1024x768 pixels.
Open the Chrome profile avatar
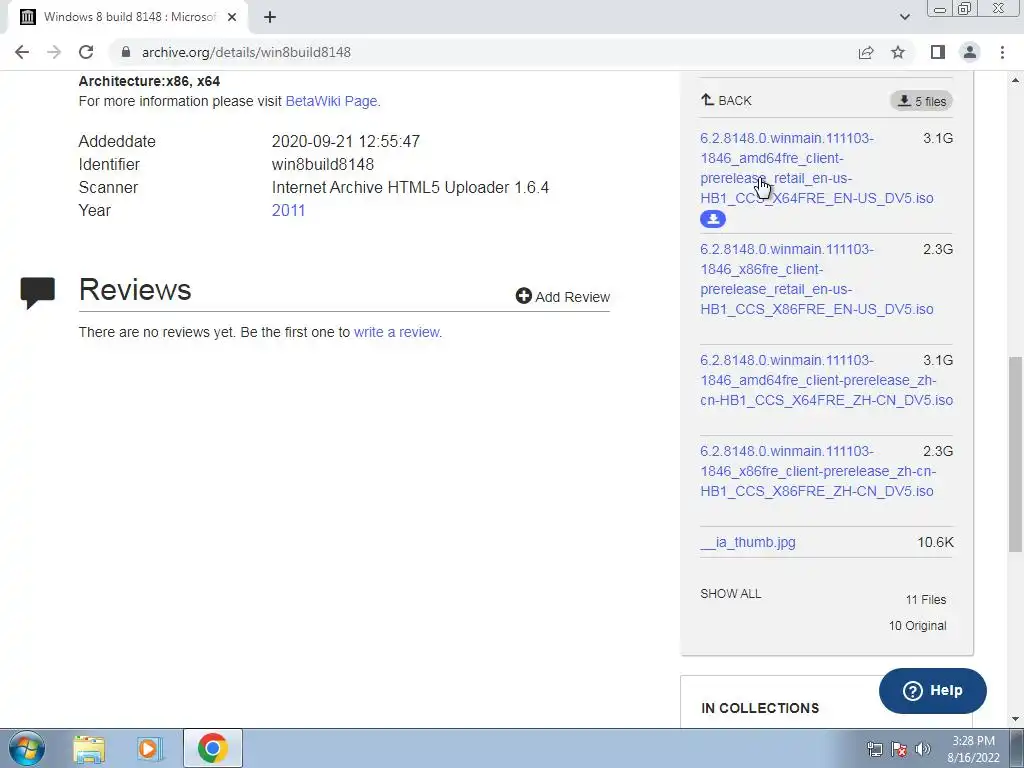pos(970,52)
